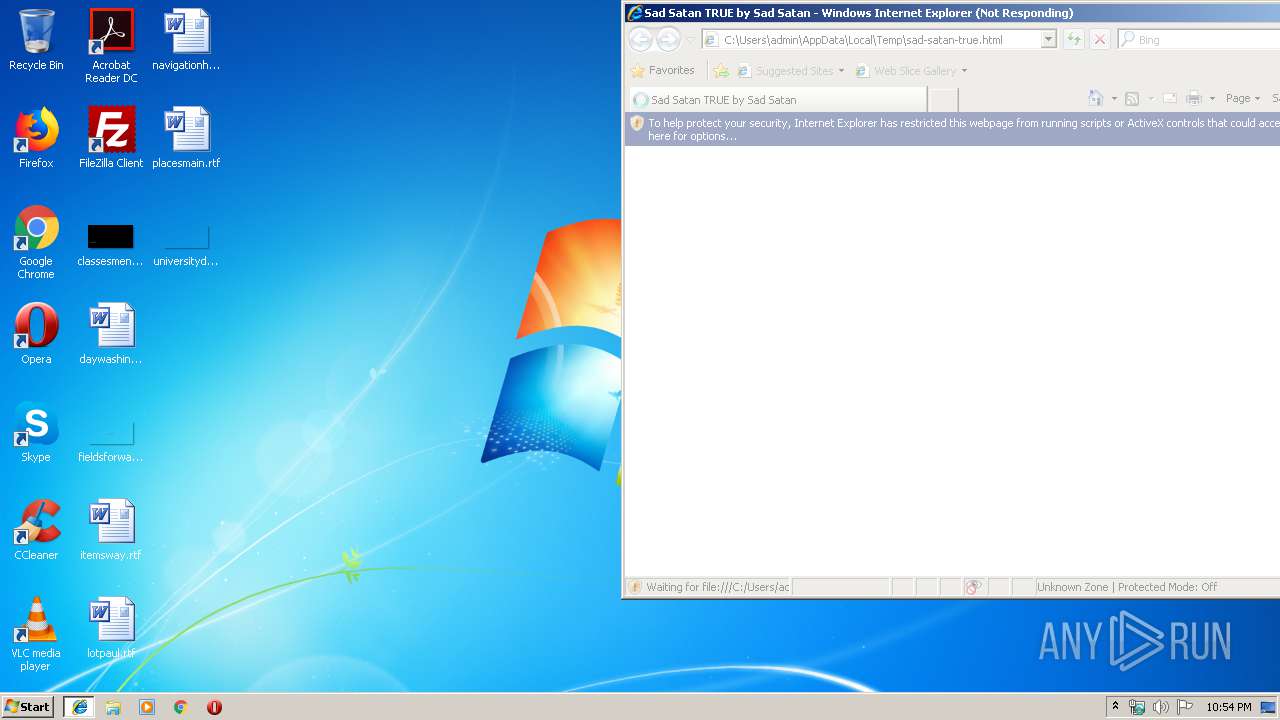1280x720 pixels.
Task: Click the Read Mail envelope icon
Action: click(1170, 98)
